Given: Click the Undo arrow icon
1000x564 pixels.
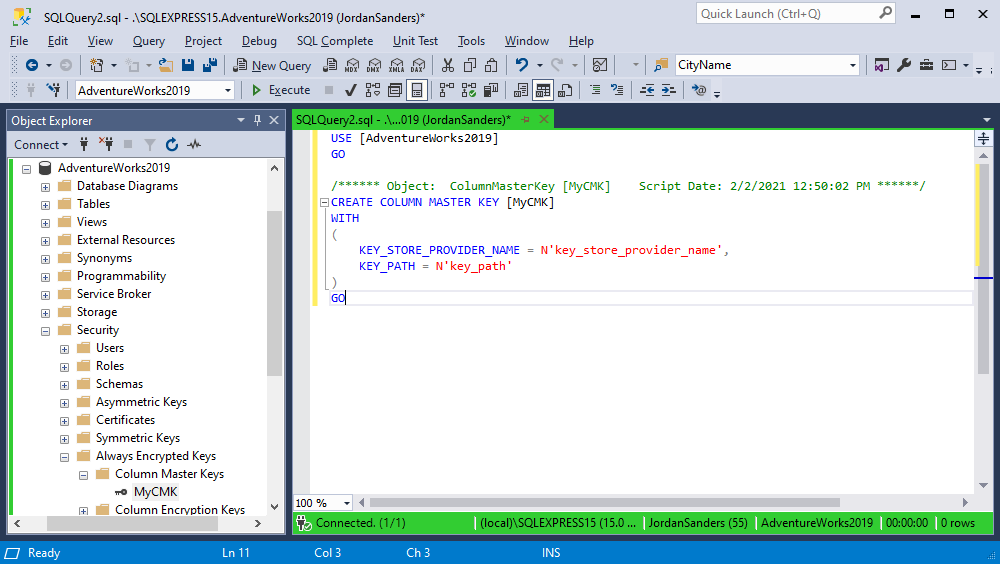Looking at the screenshot, I should (521, 65).
